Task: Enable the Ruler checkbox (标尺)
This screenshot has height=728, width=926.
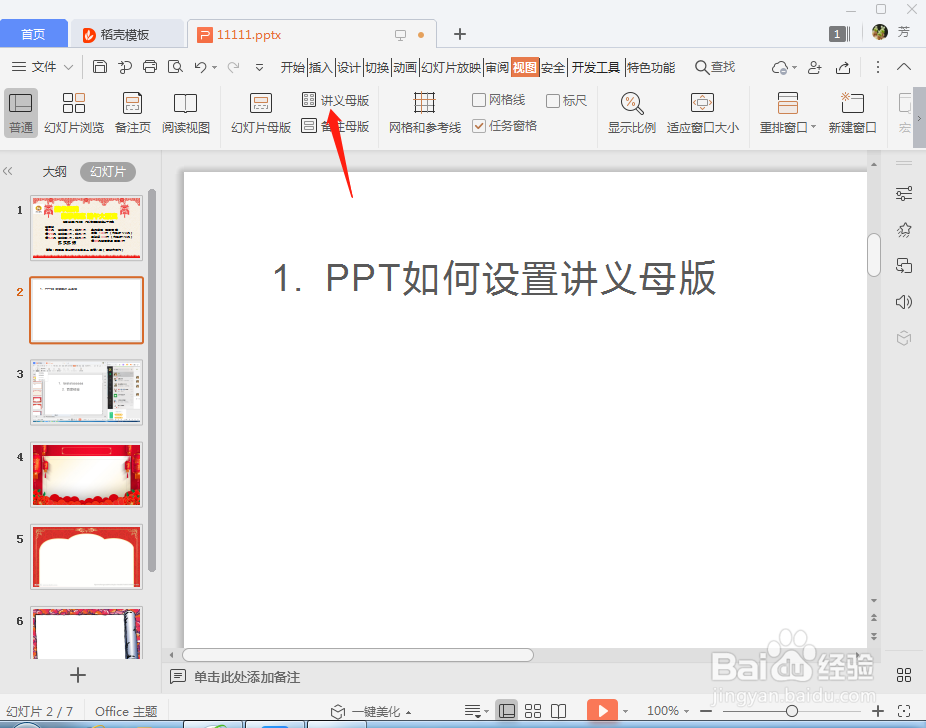Action: pos(553,100)
